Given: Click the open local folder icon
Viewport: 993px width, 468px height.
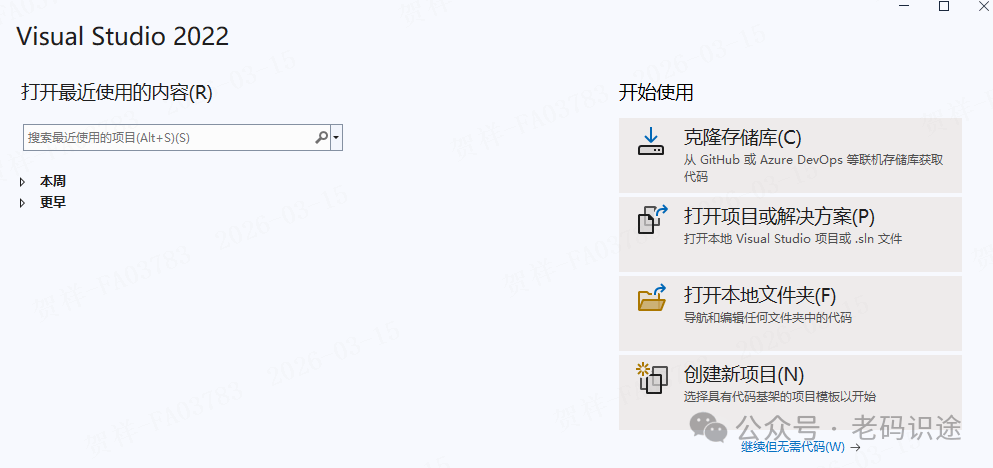Looking at the screenshot, I should coord(652,298).
